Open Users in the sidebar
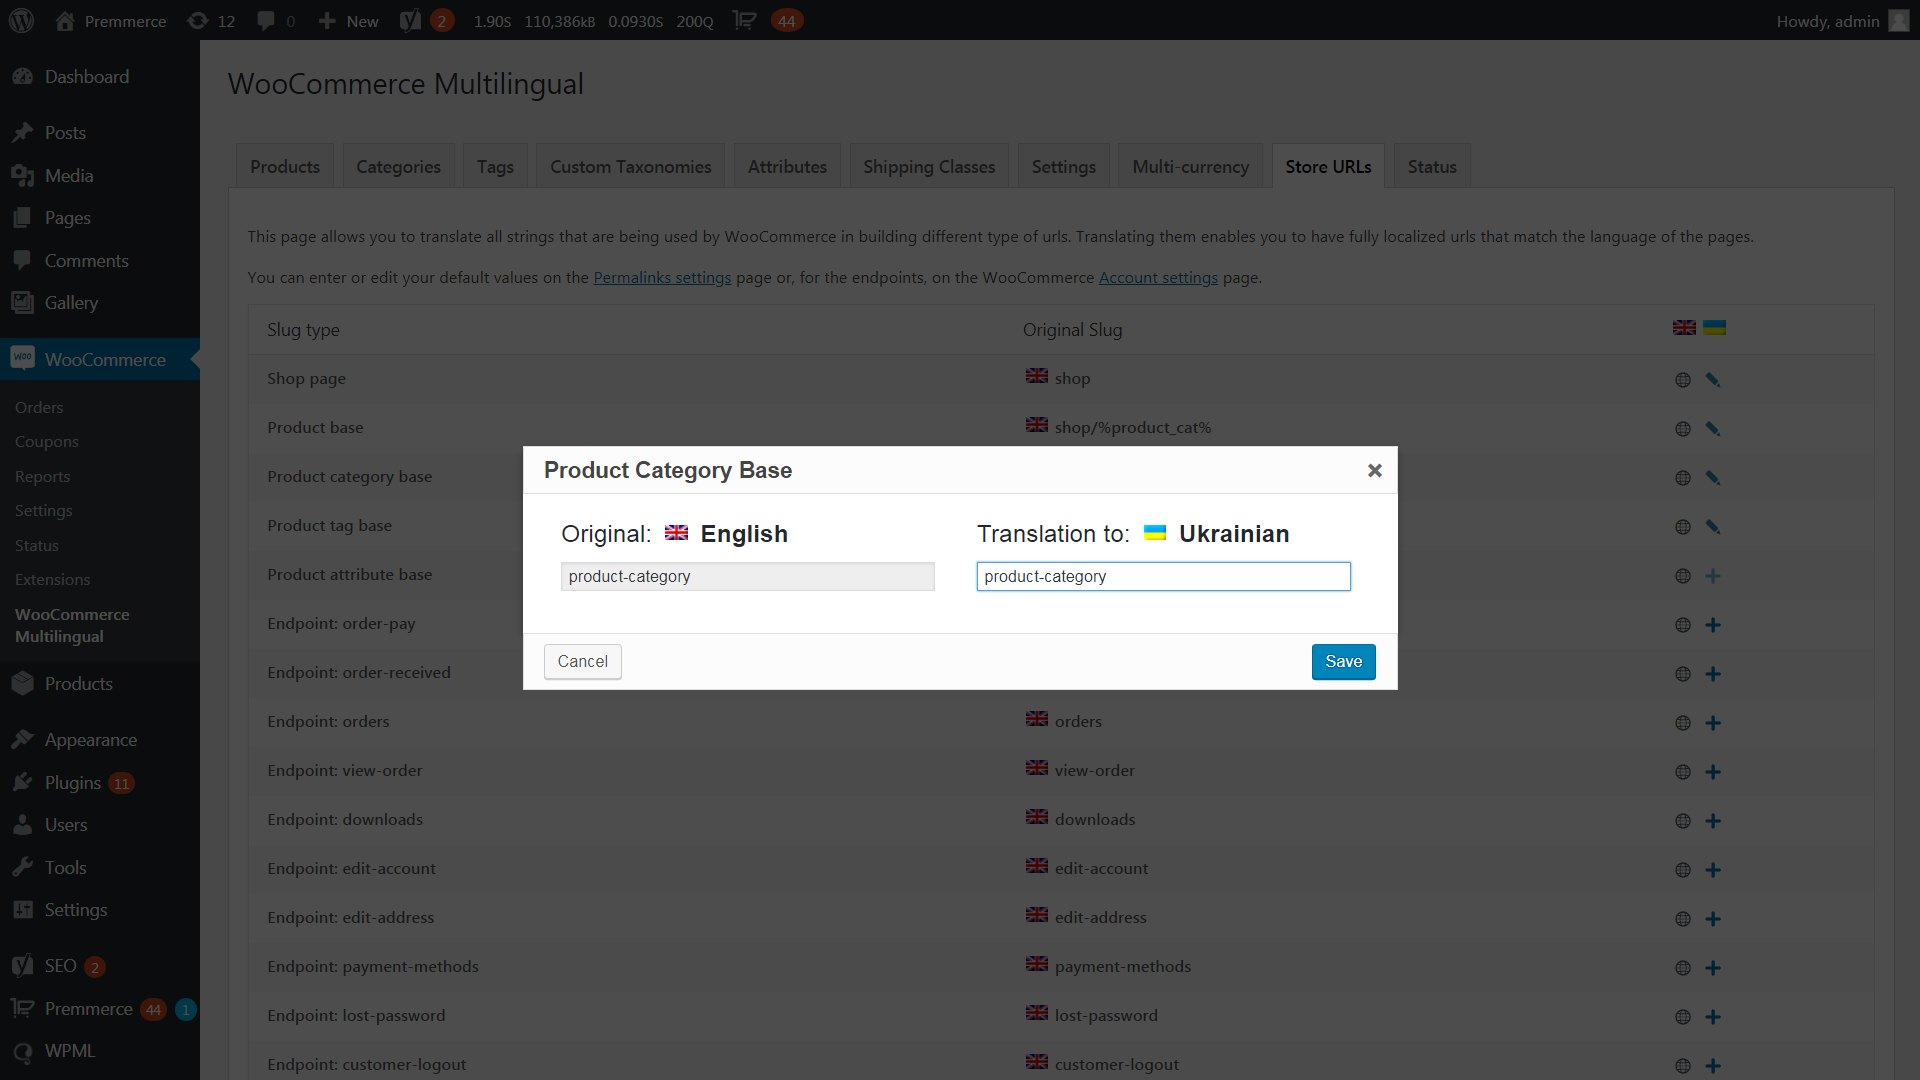The image size is (1920, 1080). click(x=66, y=825)
